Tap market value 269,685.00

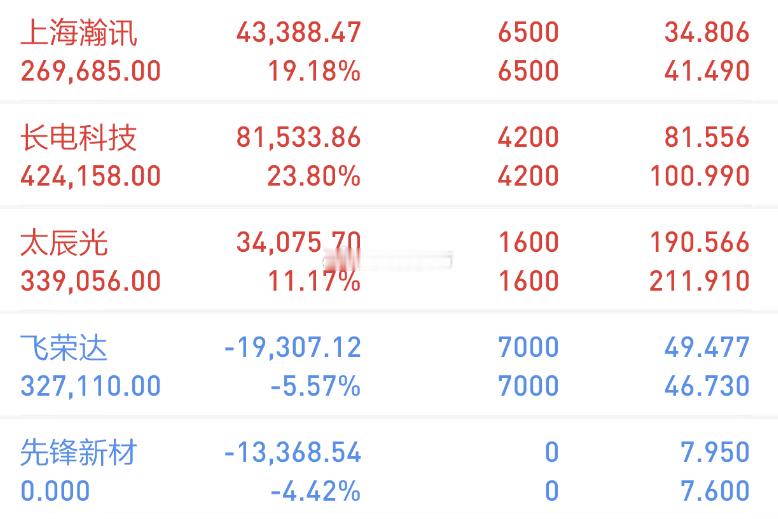click(91, 71)
